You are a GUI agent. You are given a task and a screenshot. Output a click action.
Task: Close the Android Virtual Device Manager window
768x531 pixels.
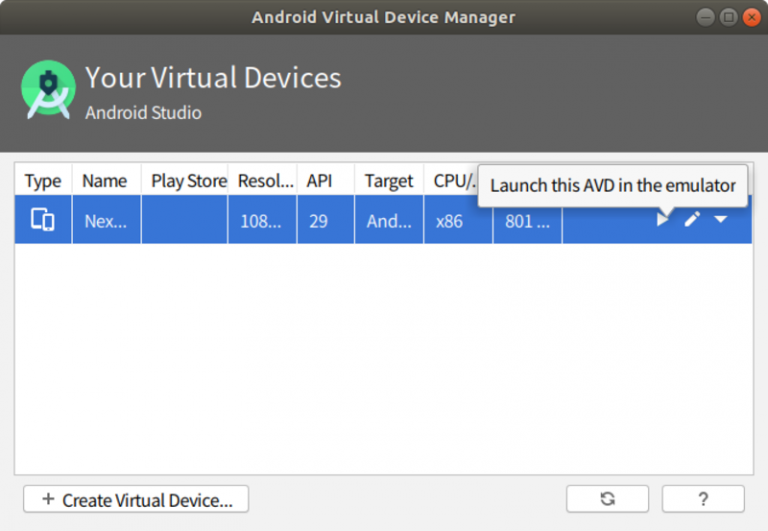[x=750, y=17]
